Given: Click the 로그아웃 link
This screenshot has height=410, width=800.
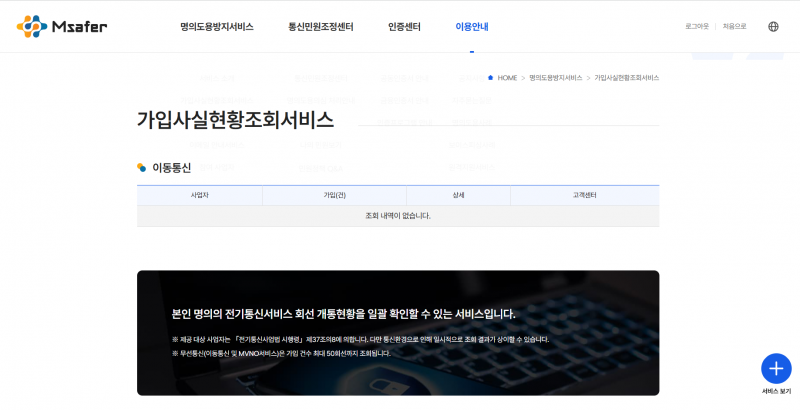Looking at the screenshot, I should click(x=697, y=27).
